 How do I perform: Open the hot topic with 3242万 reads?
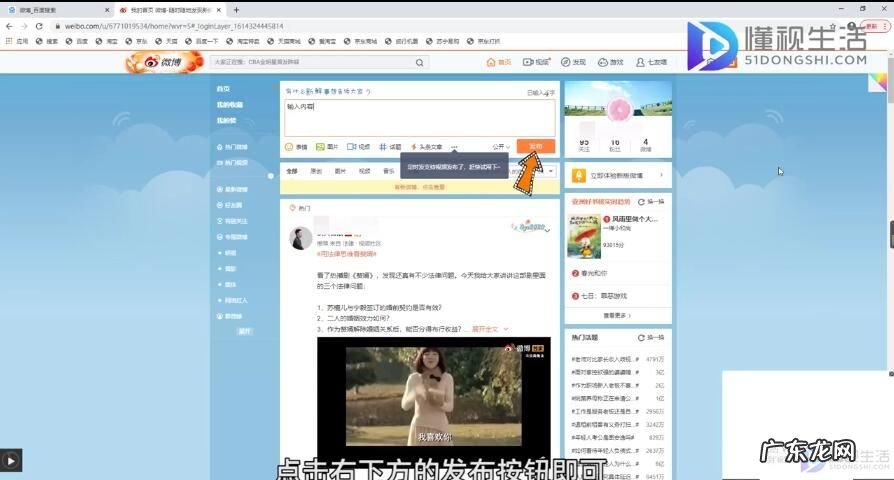click(x=617, y=425)
